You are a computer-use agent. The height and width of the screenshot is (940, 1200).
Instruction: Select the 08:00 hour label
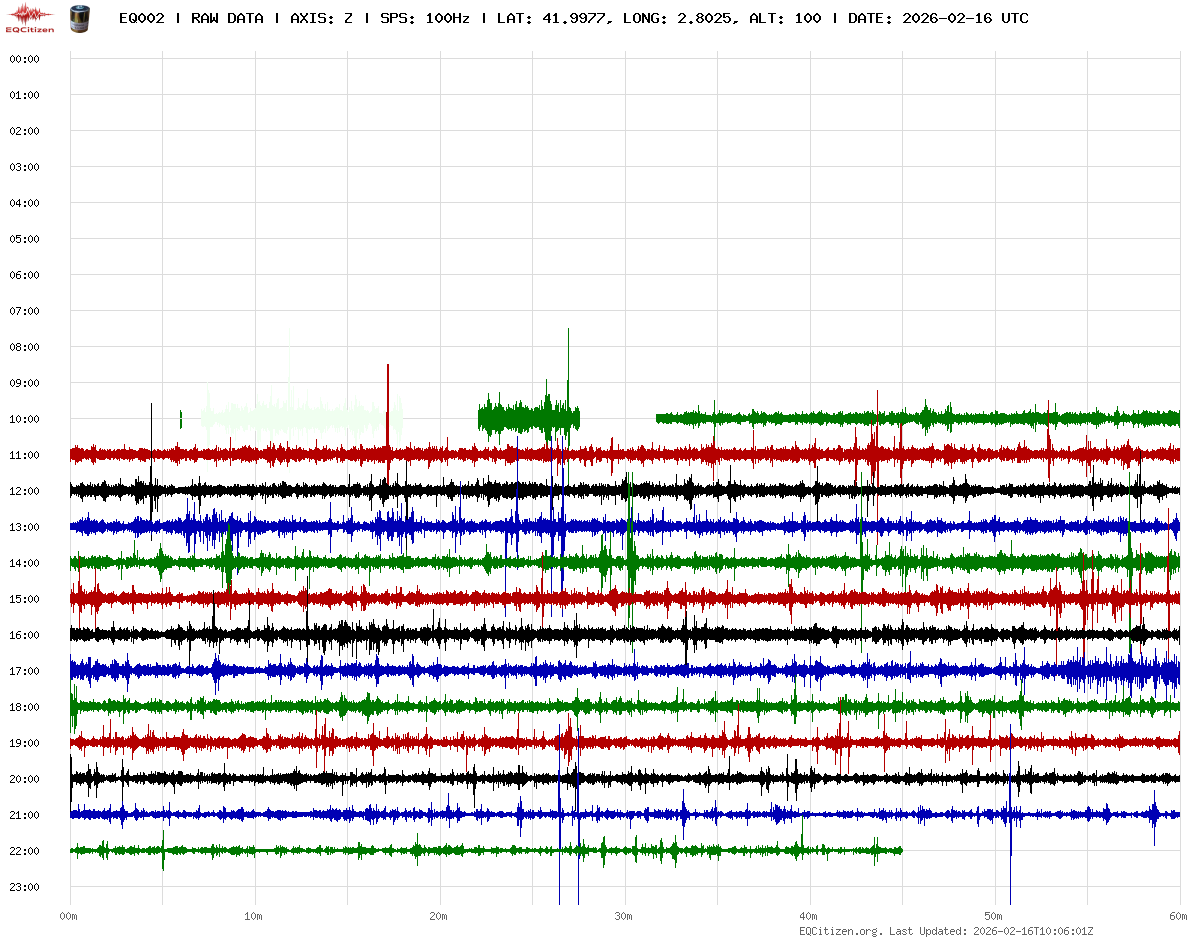24,347
